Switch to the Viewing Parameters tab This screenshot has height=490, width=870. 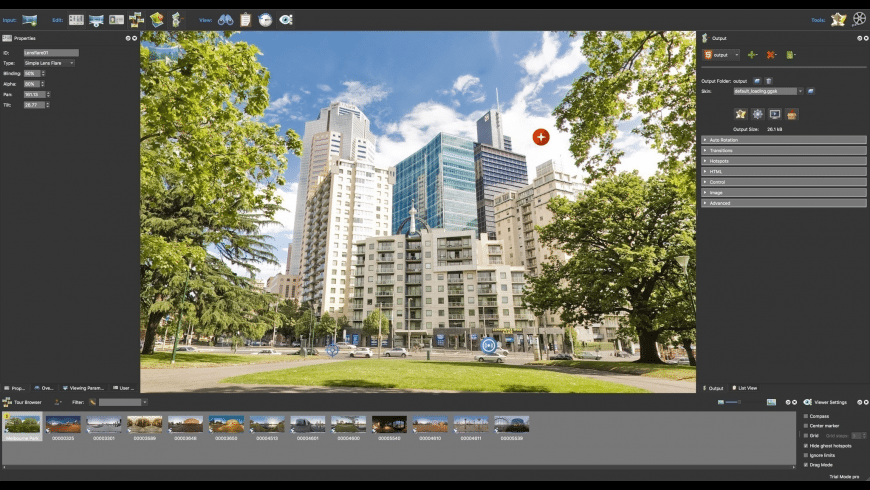point(83,388)
